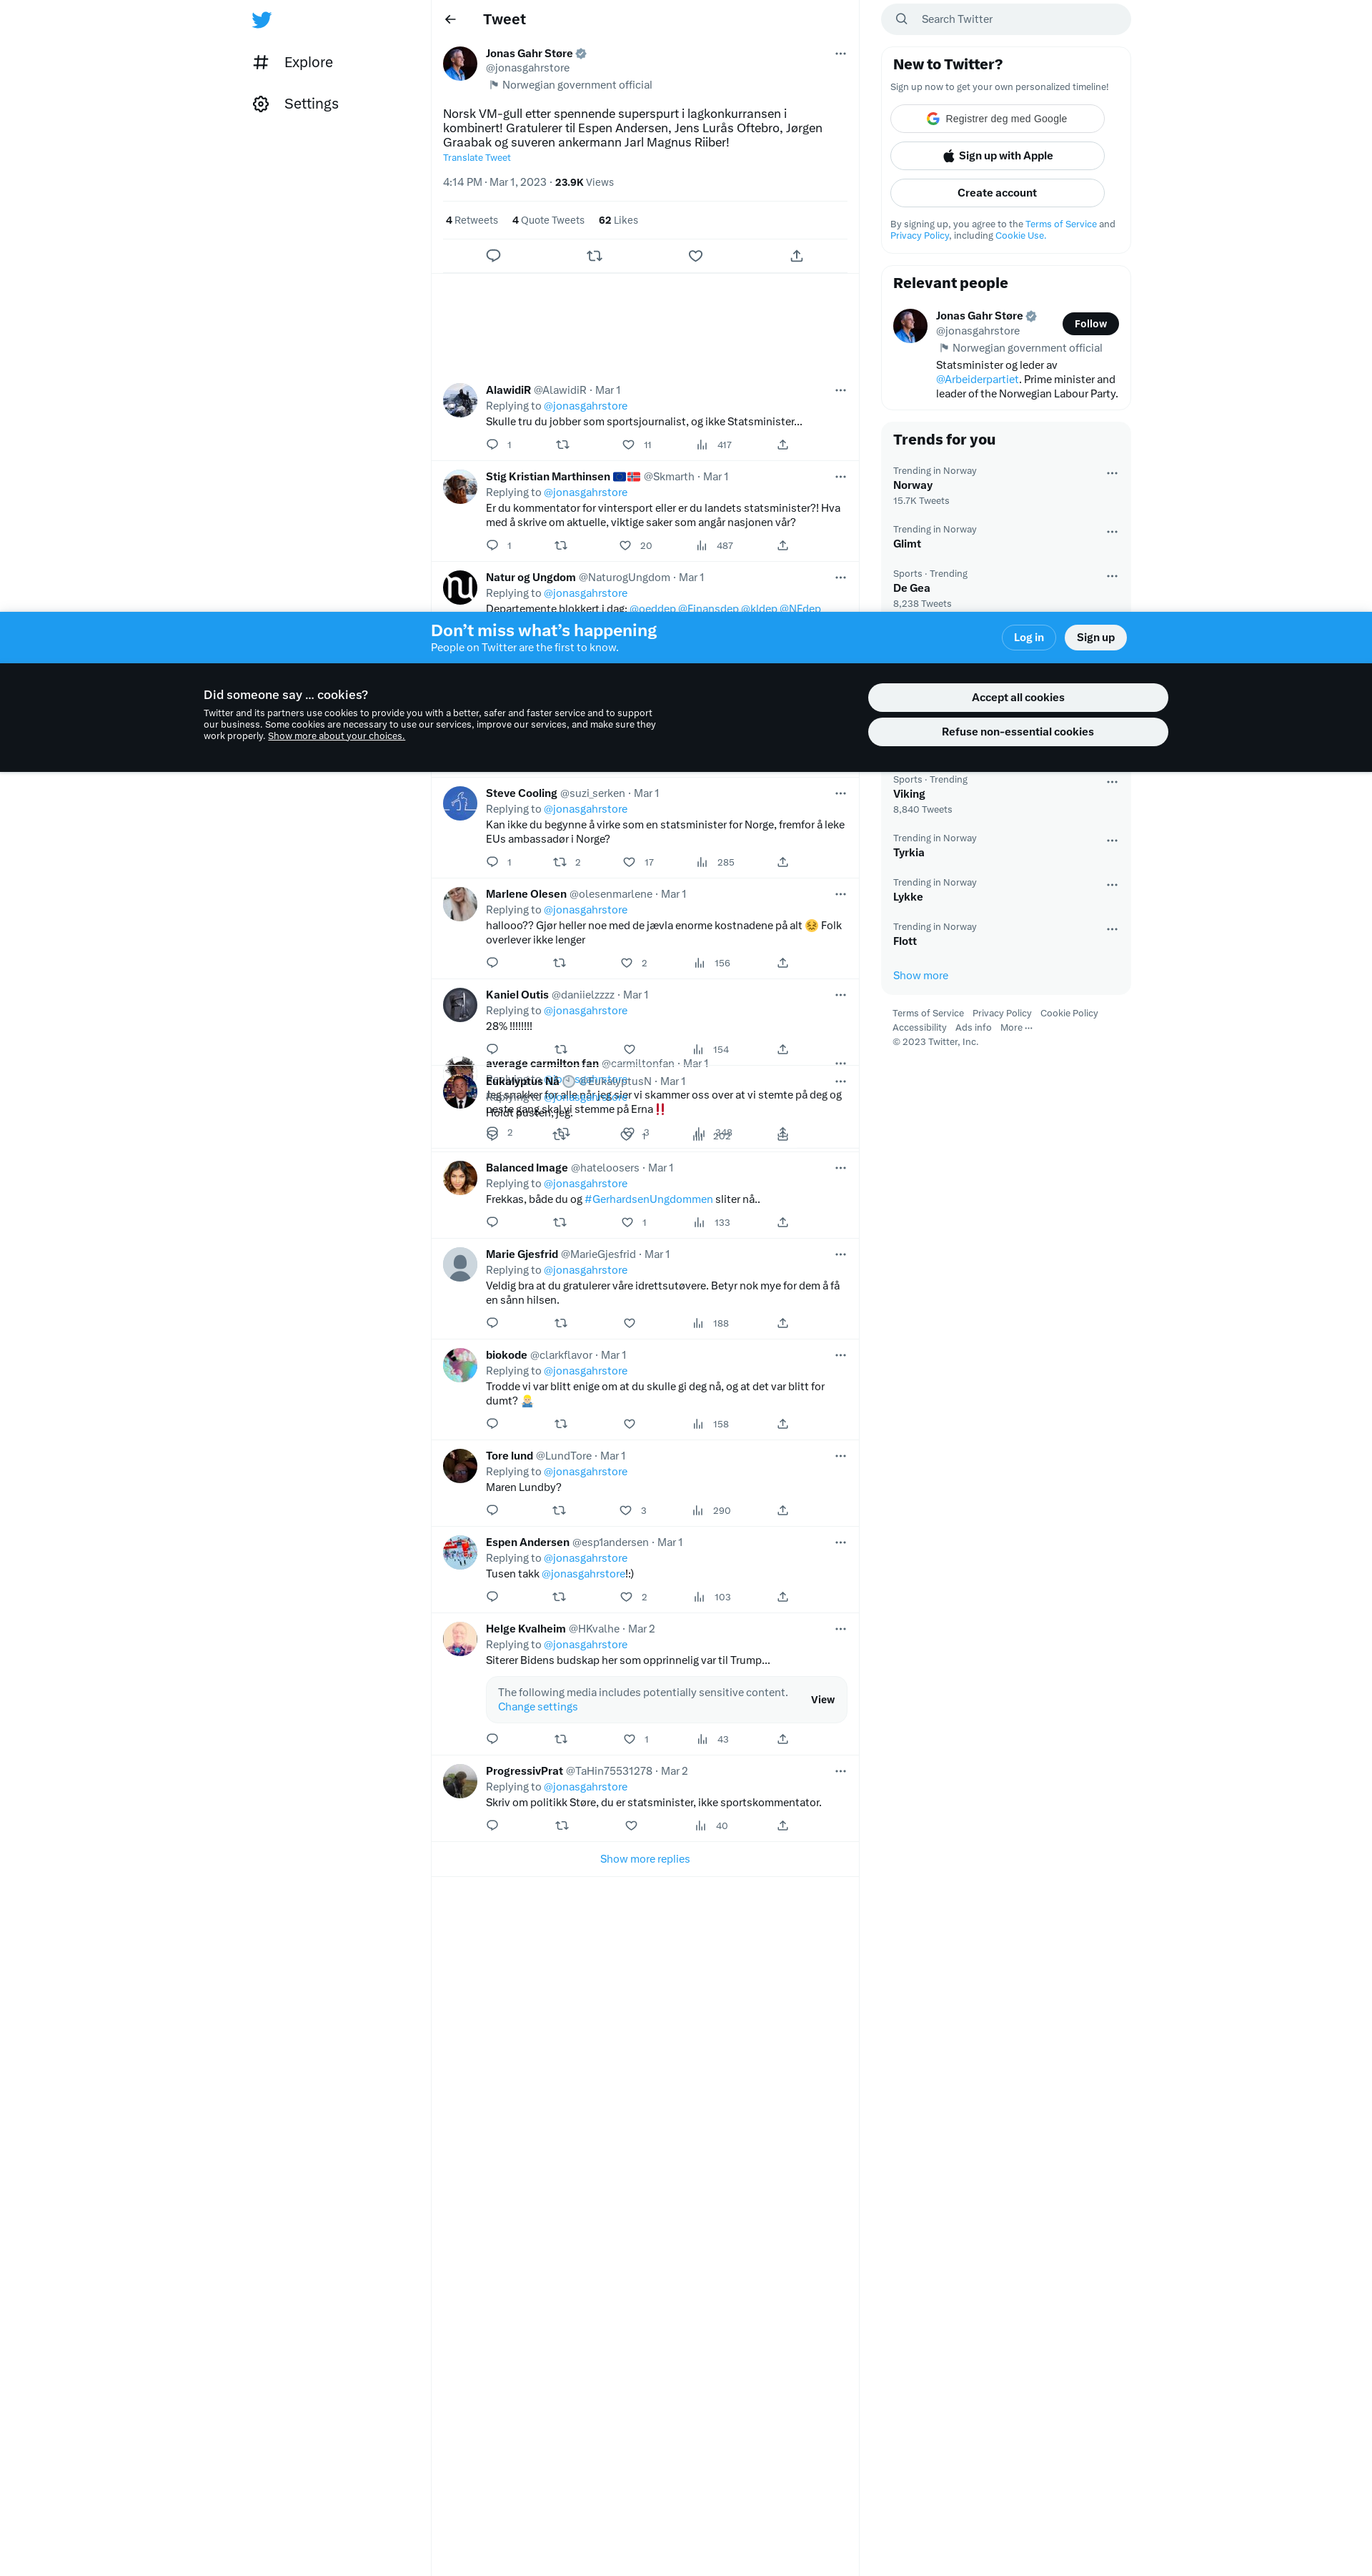Register with Google button
The height and width of the screenshot is (2576, 1372).
[x=997, y=119]
